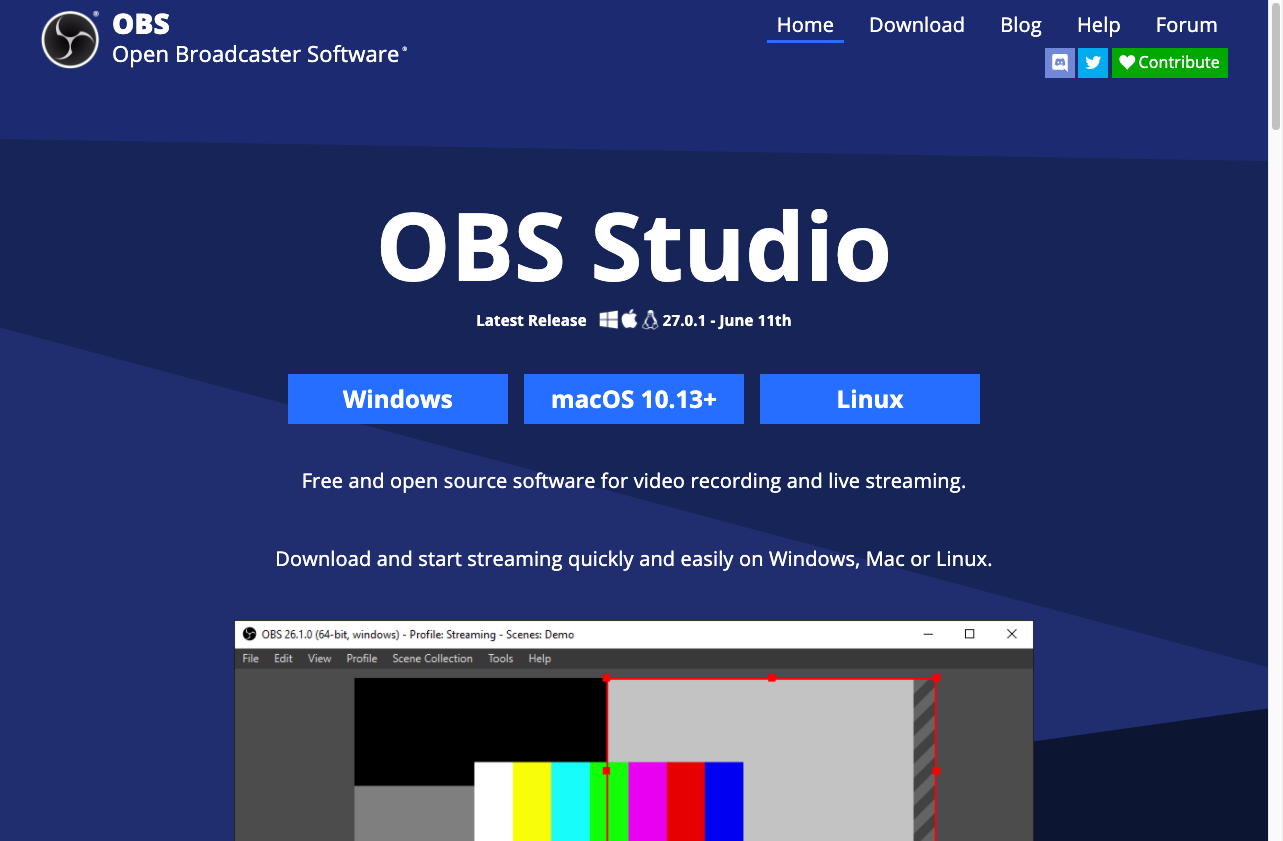The height and width of the screenshot is (841, 1283).
Task: Open the Help page
Action: tap(1098, 25)
